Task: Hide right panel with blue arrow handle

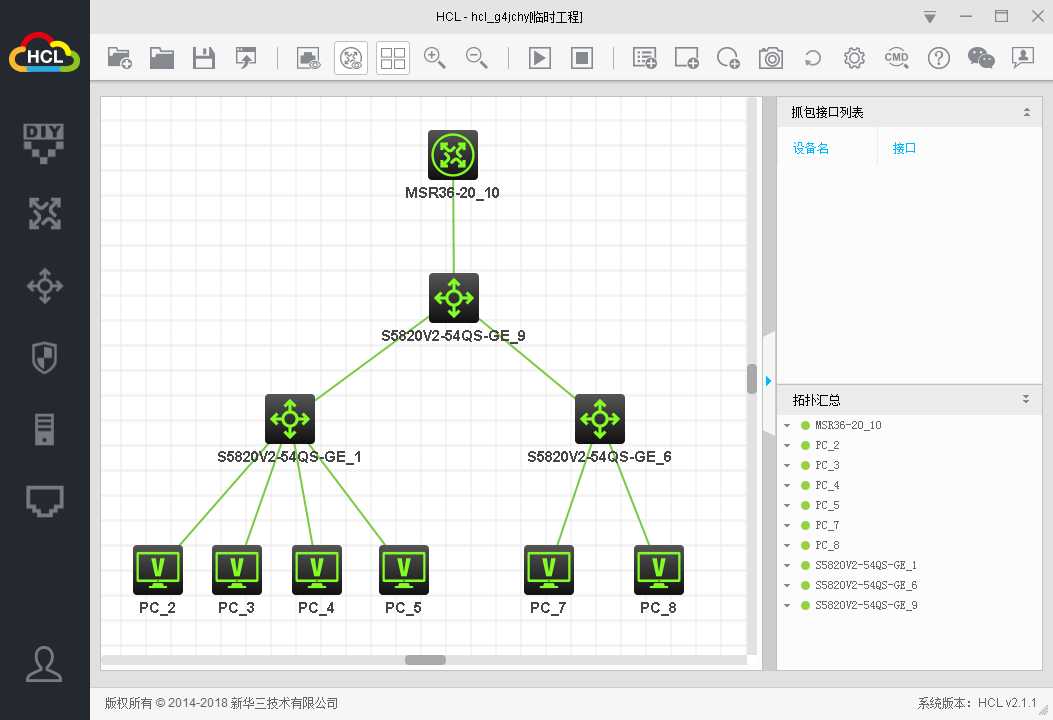Action: (x=769, y=381)
